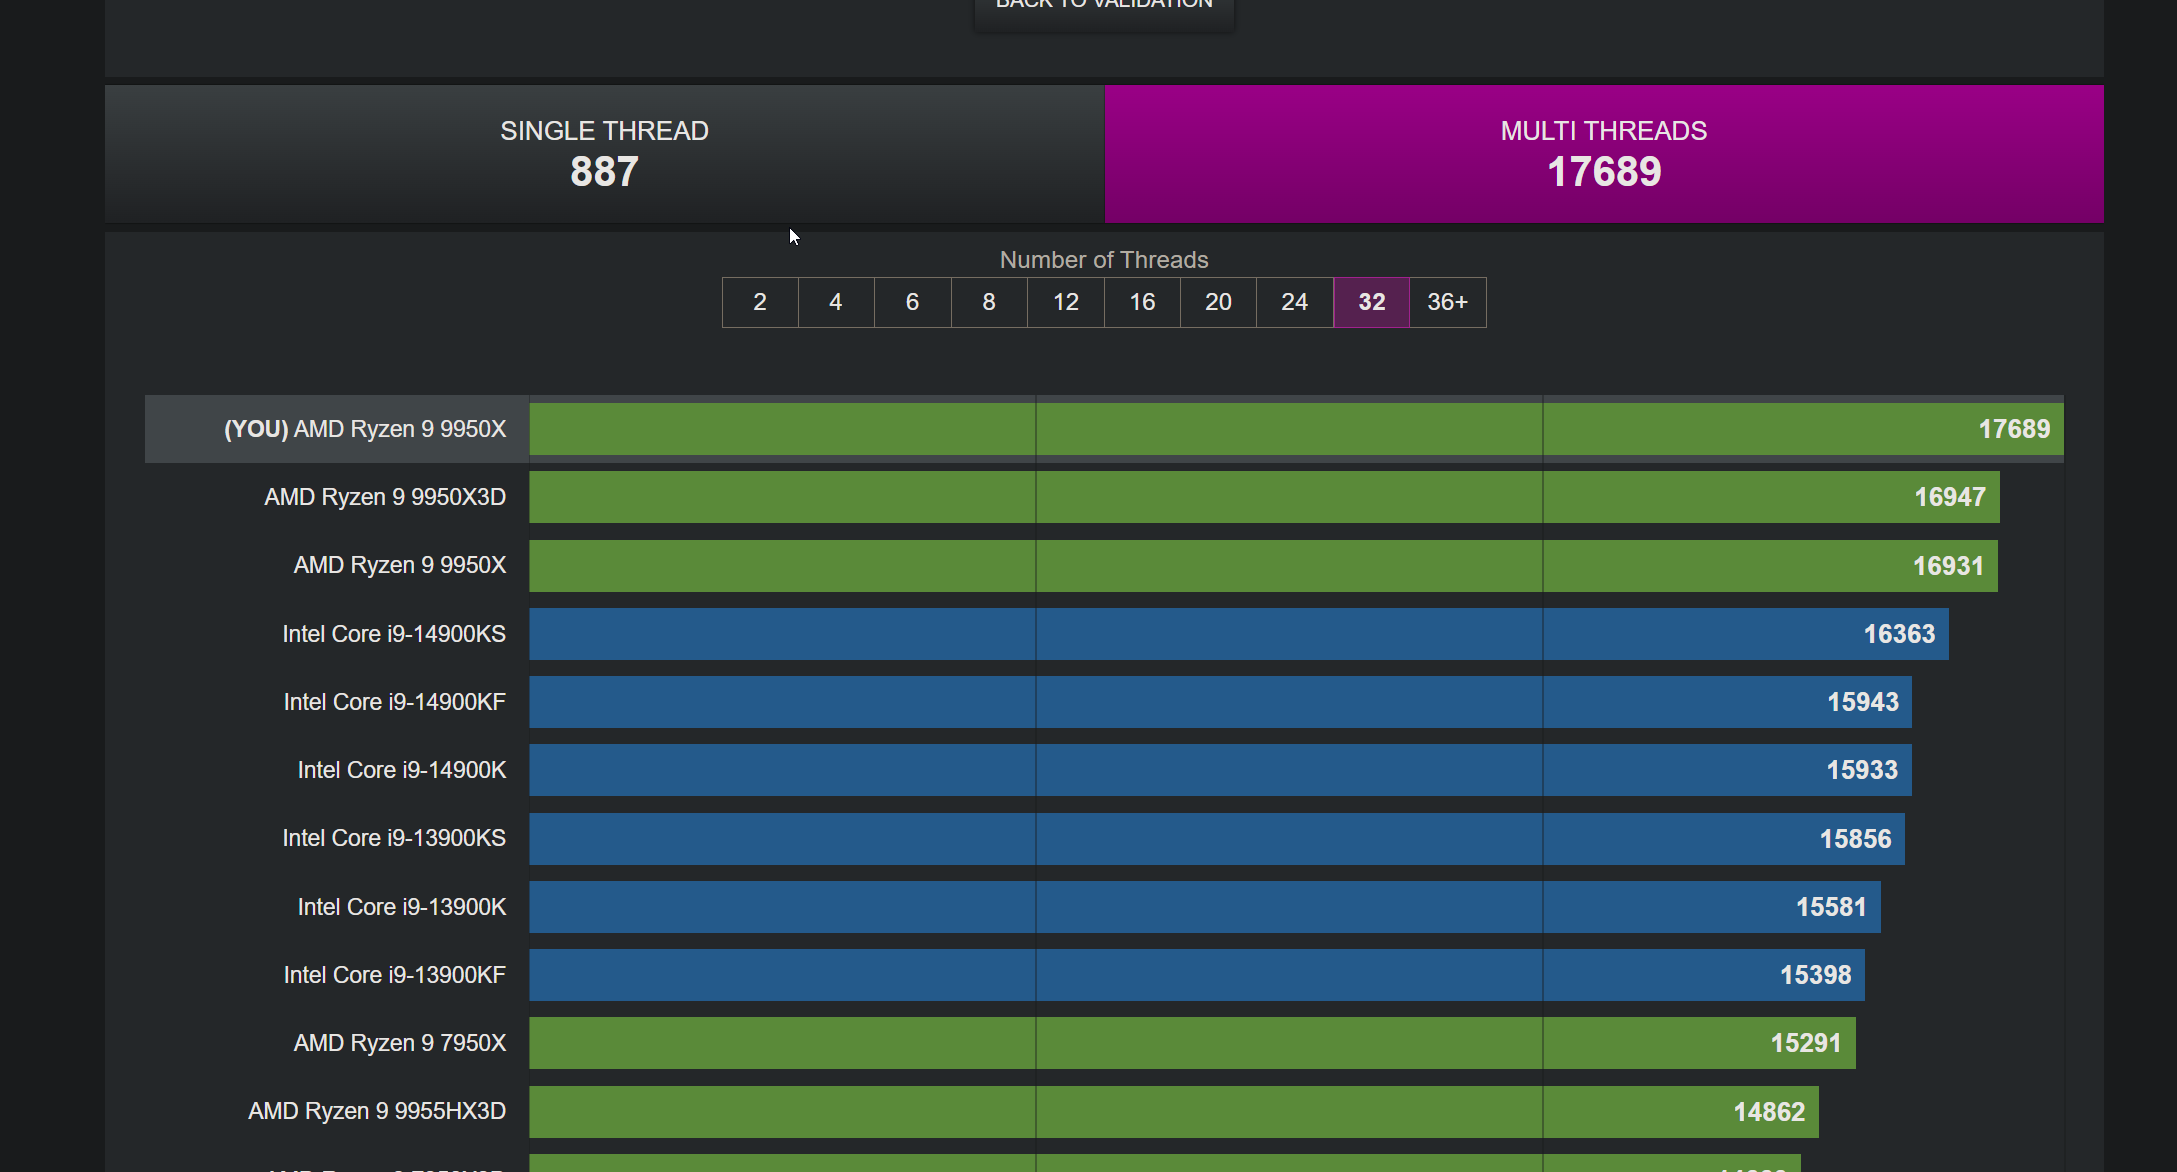The image size is (2177, 1172).
Task: Select 2 threads filter
Action: tap(760, 302)
